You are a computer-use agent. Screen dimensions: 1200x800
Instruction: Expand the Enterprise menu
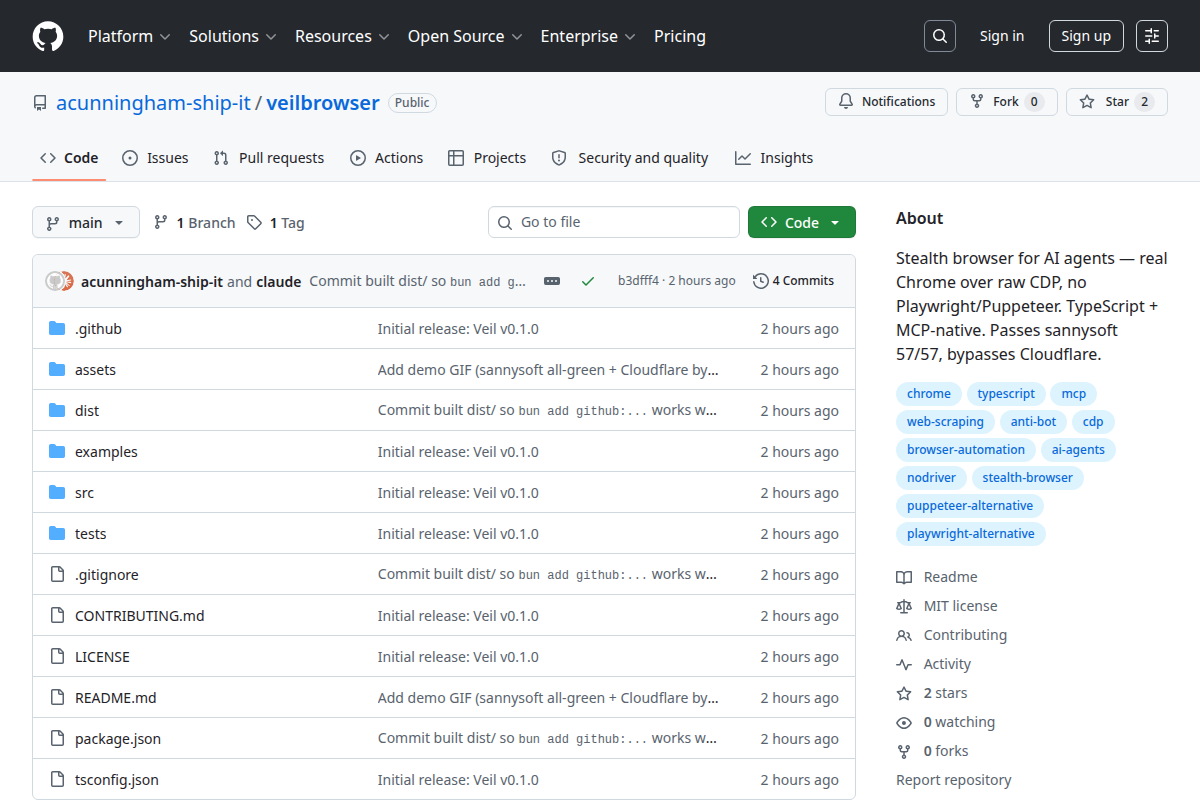tap(588, 36)
